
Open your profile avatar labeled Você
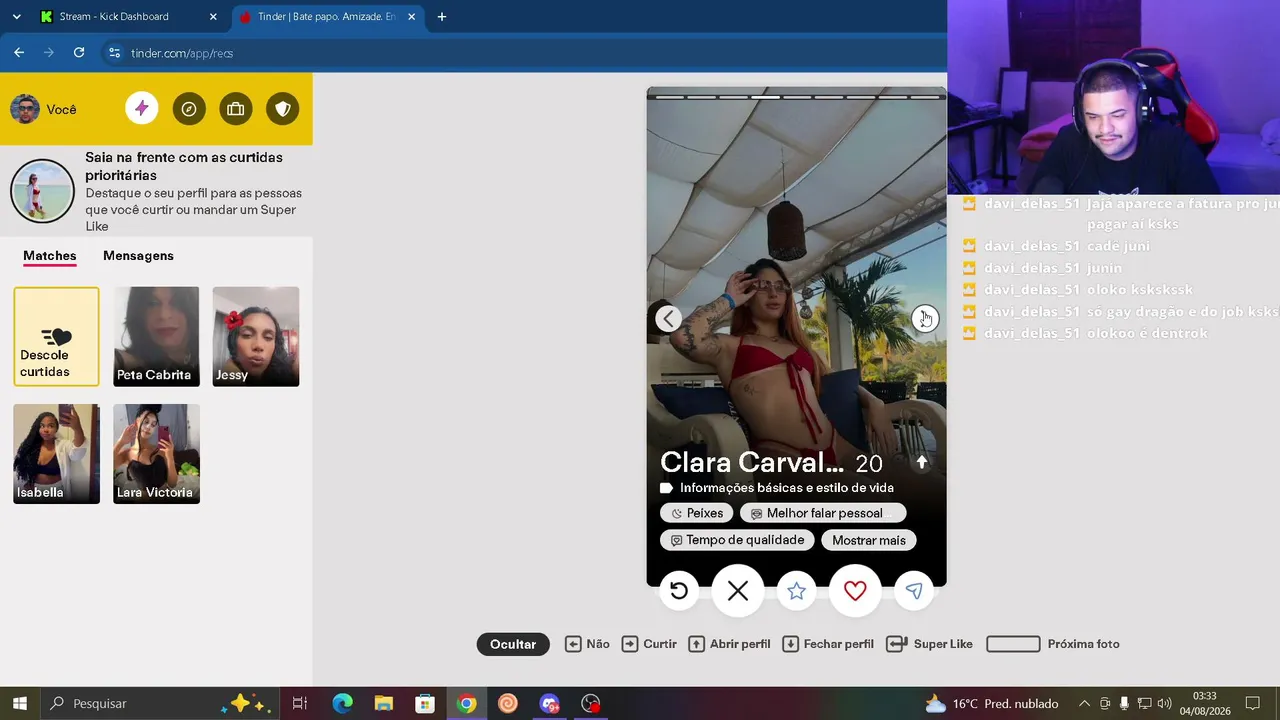pyautogui.click(x=43, y=109)
